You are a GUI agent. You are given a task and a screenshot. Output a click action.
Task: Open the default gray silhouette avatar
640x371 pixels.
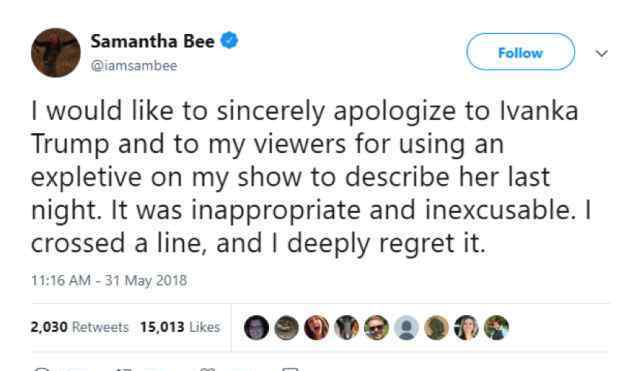(x=406, y=328)
